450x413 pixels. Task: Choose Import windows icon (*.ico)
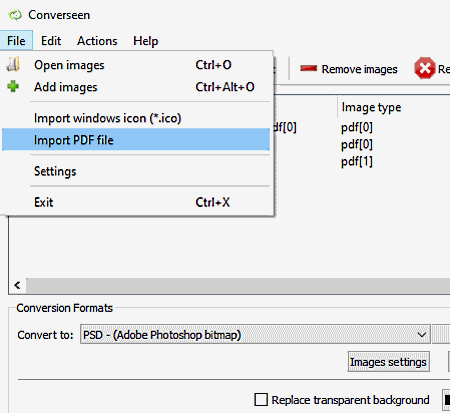[x=136, y=118]
